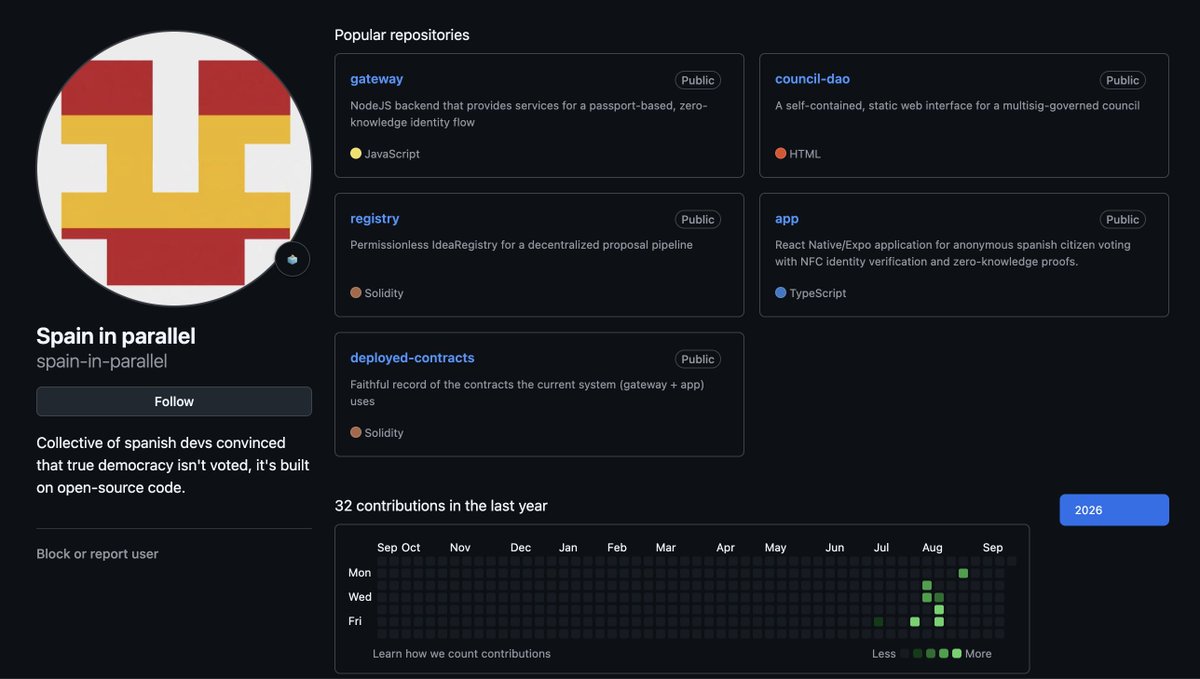Click the spain-in-parallel username

102,361
